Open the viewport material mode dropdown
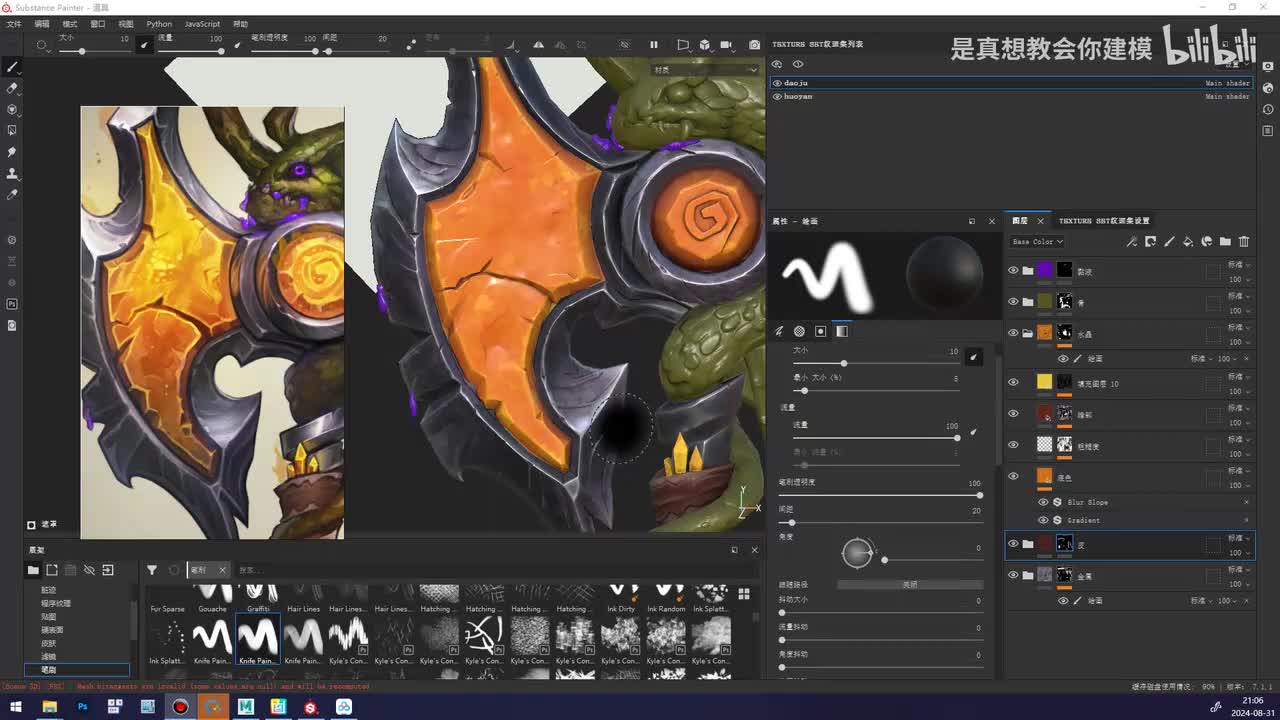 click(706, 70)
